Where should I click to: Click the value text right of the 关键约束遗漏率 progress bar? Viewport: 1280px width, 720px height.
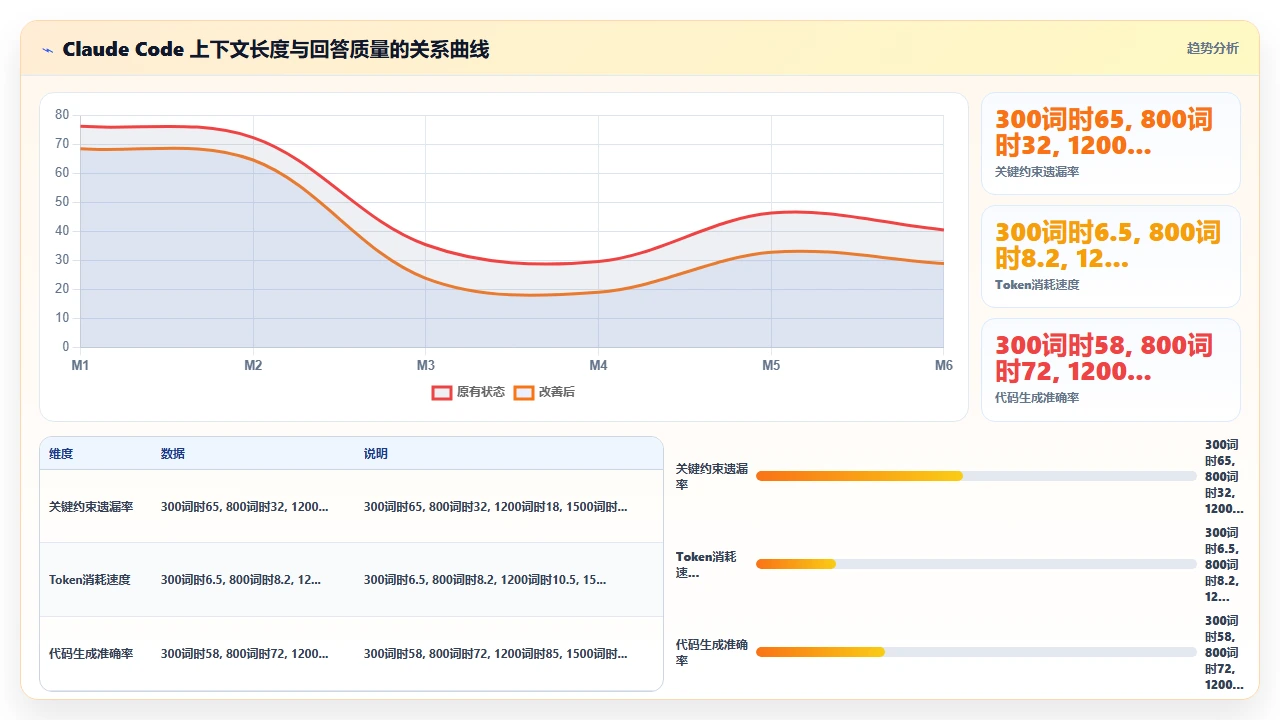click(1224, 476)
